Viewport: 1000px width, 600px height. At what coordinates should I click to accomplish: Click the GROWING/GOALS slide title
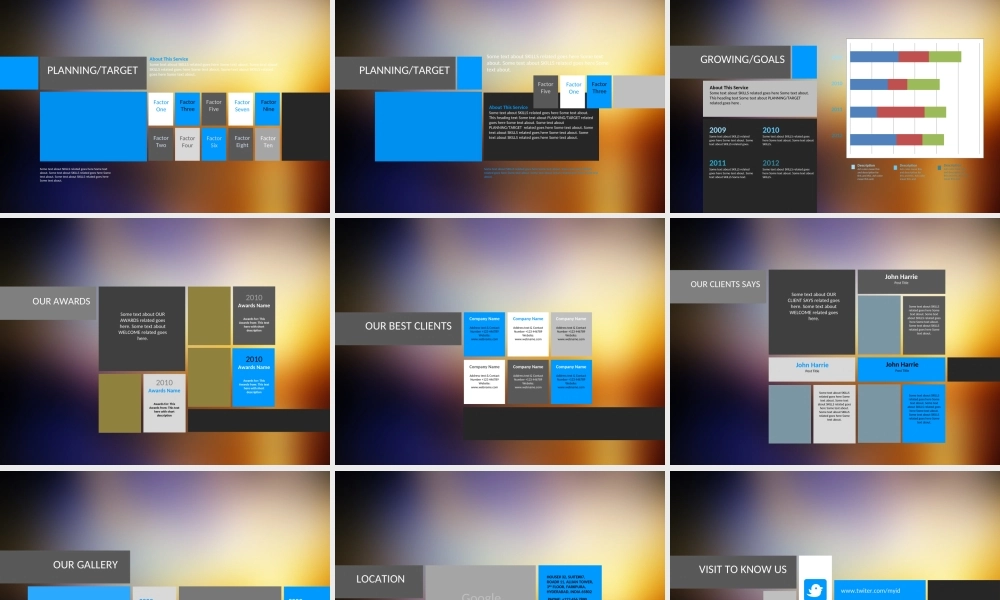tap(742, 60)
